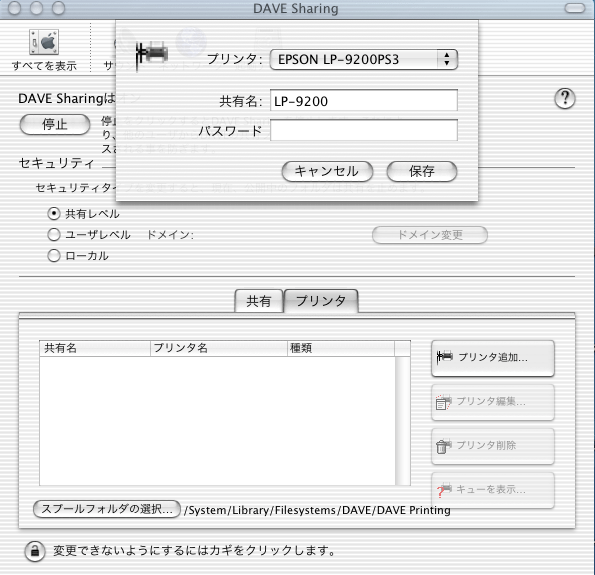Click the Show All (すべてを表示) icon
This screenshot has width=595, height=575.
(x=44, y=42)
